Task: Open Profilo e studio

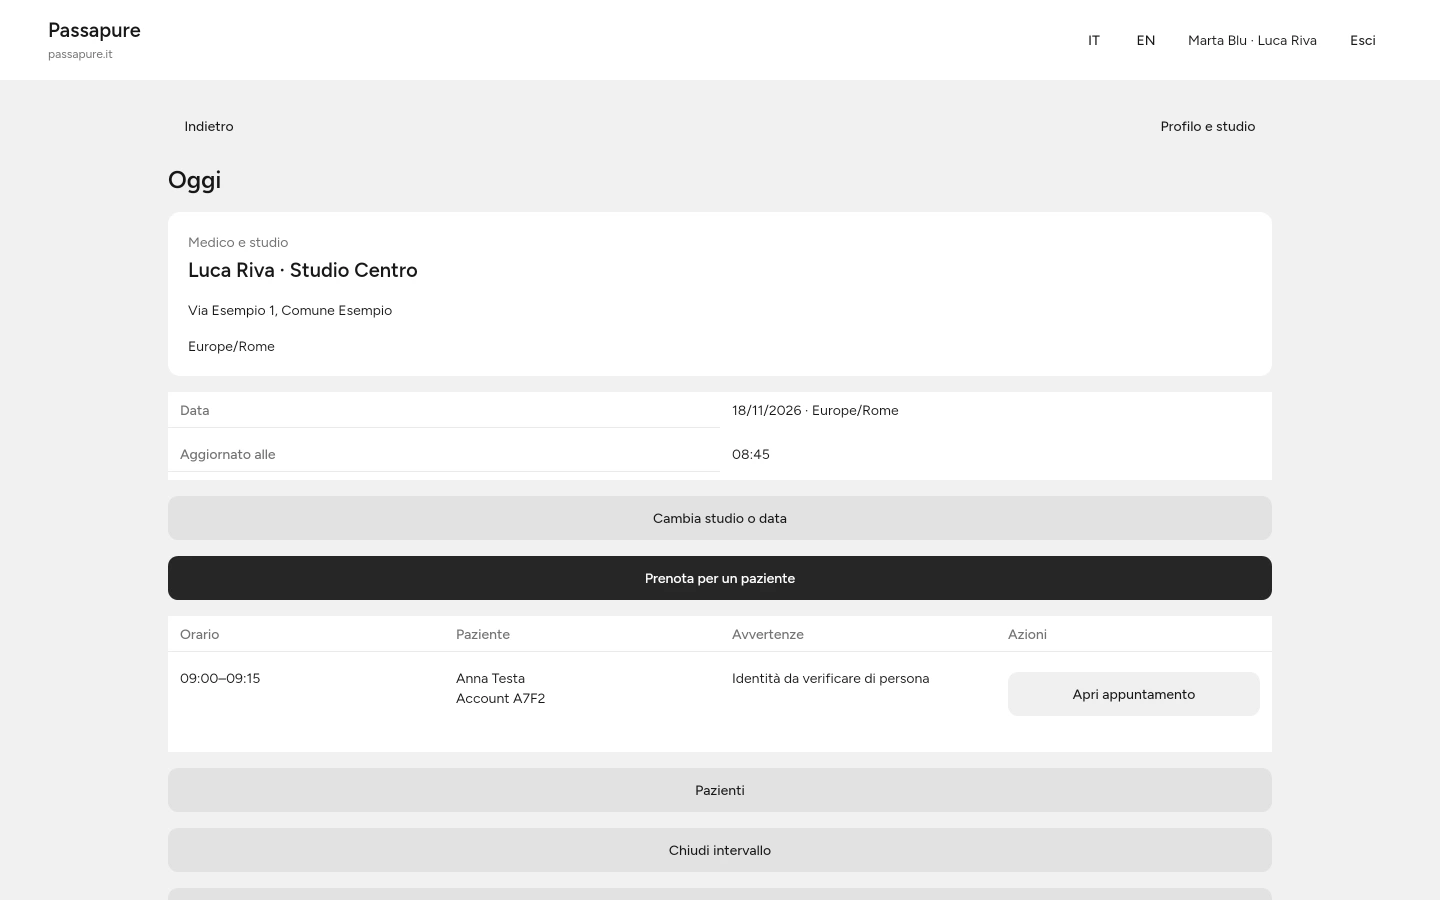Action: tap(1208, 126)
